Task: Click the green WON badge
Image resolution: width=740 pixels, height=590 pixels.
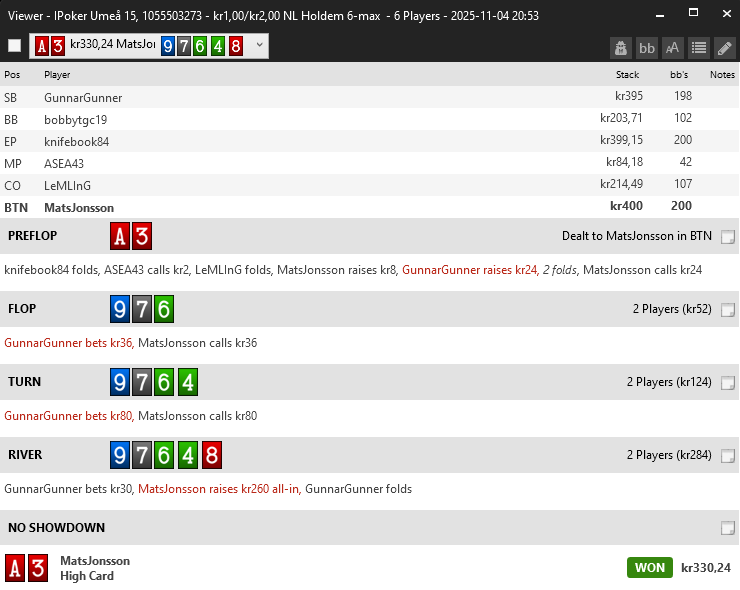Action: [649, 568]
